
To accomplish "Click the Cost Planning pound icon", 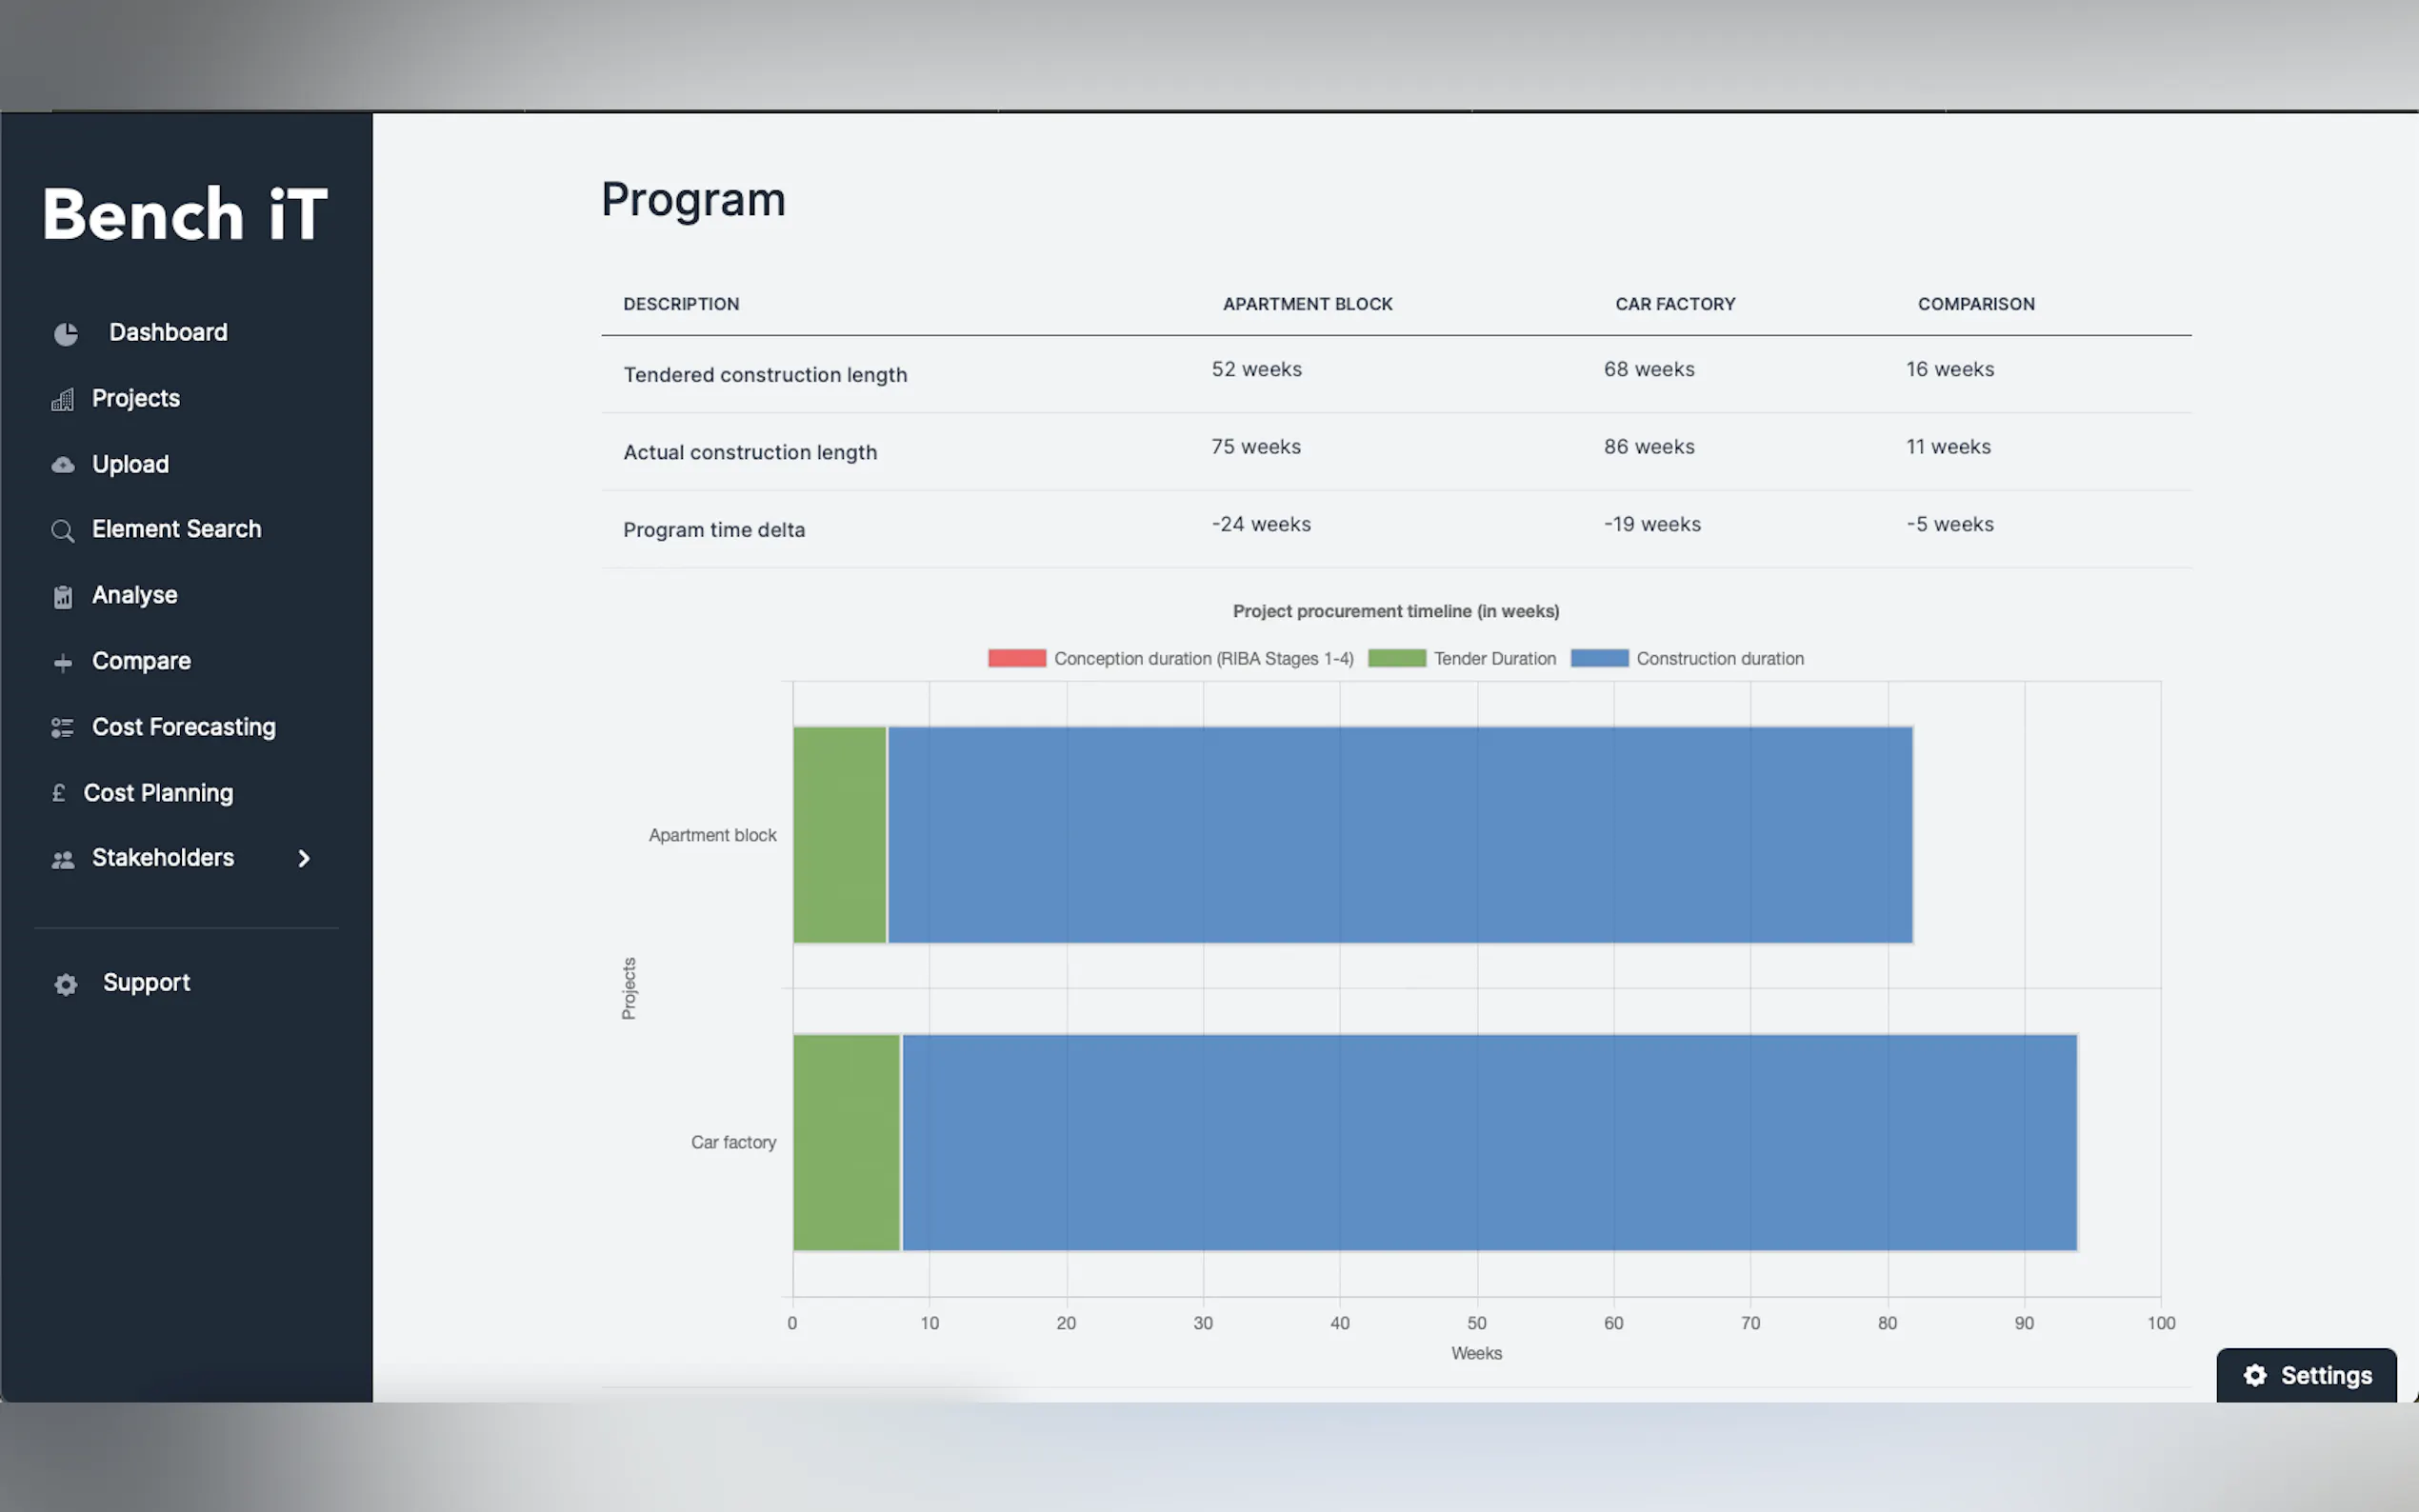I will pos(58,793).
